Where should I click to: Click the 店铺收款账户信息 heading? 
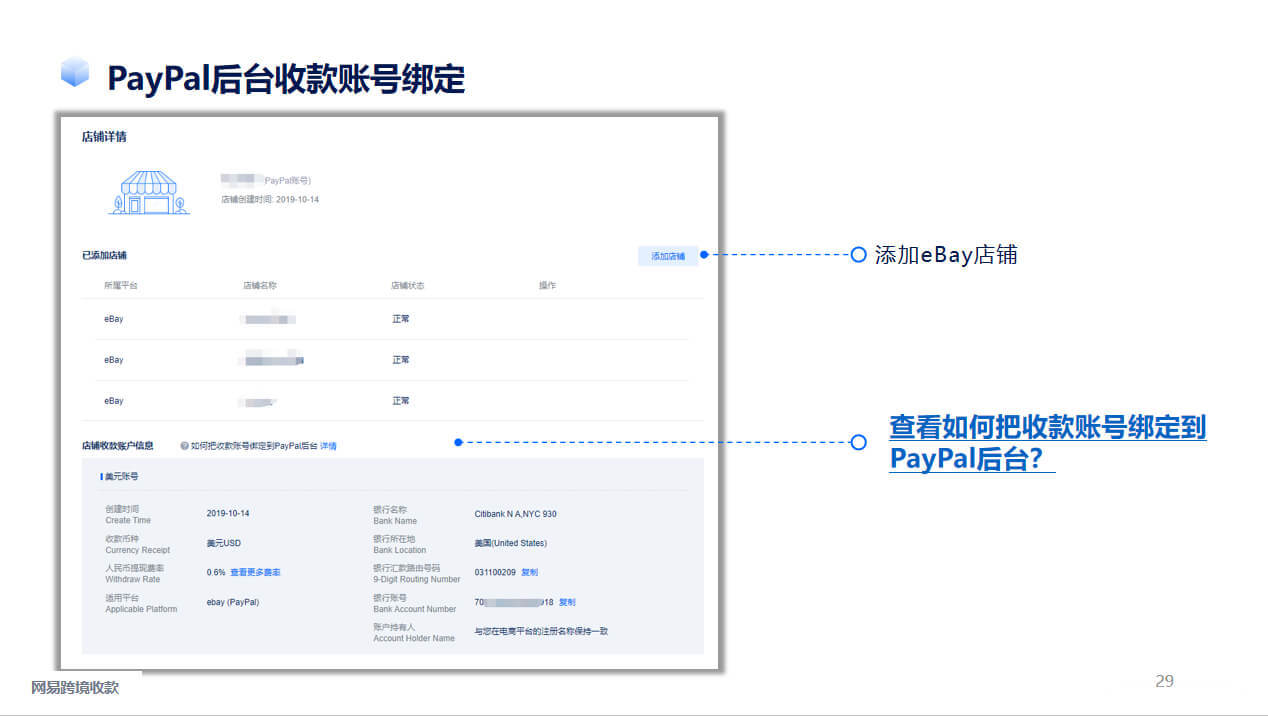[x=118, y=446]
